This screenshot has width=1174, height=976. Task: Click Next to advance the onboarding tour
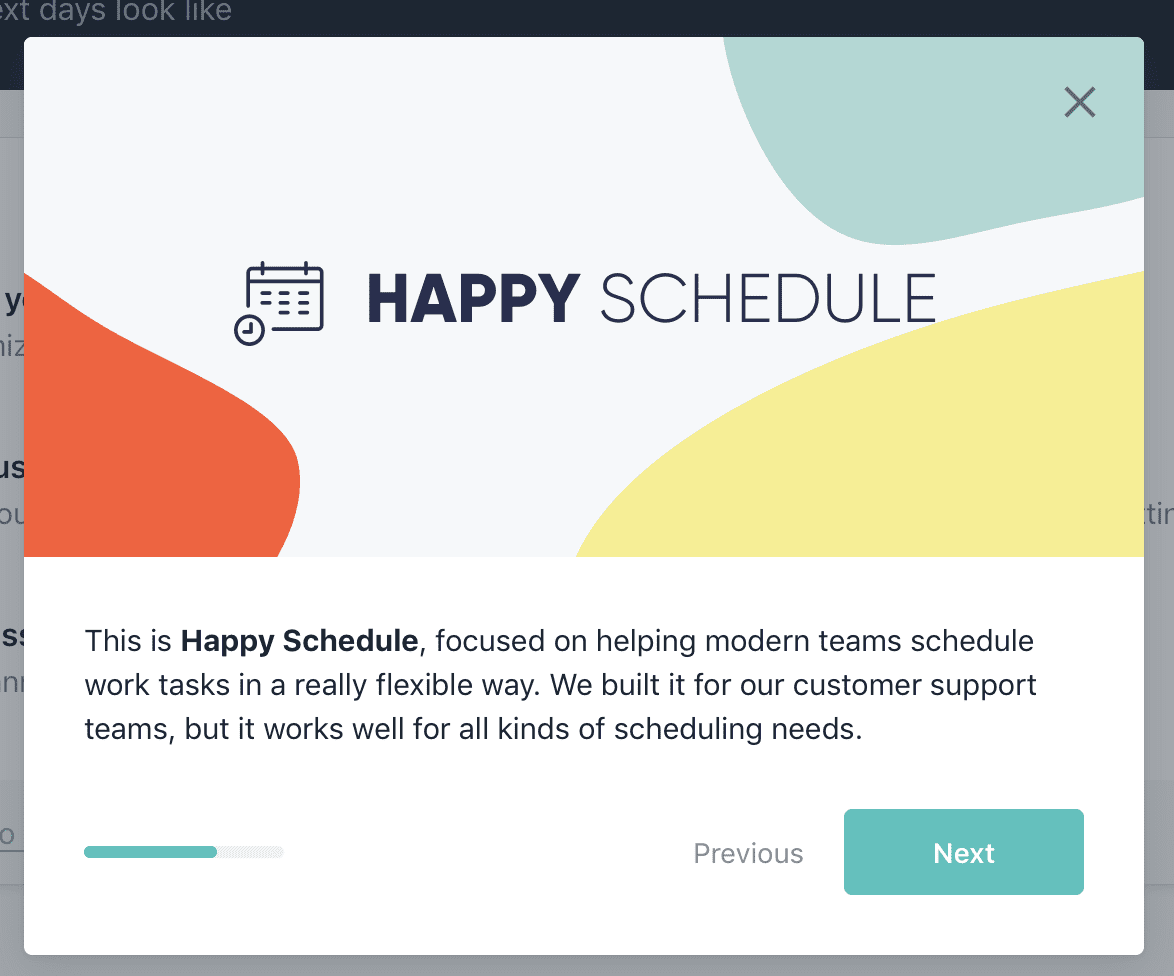(x=963, y=852)
